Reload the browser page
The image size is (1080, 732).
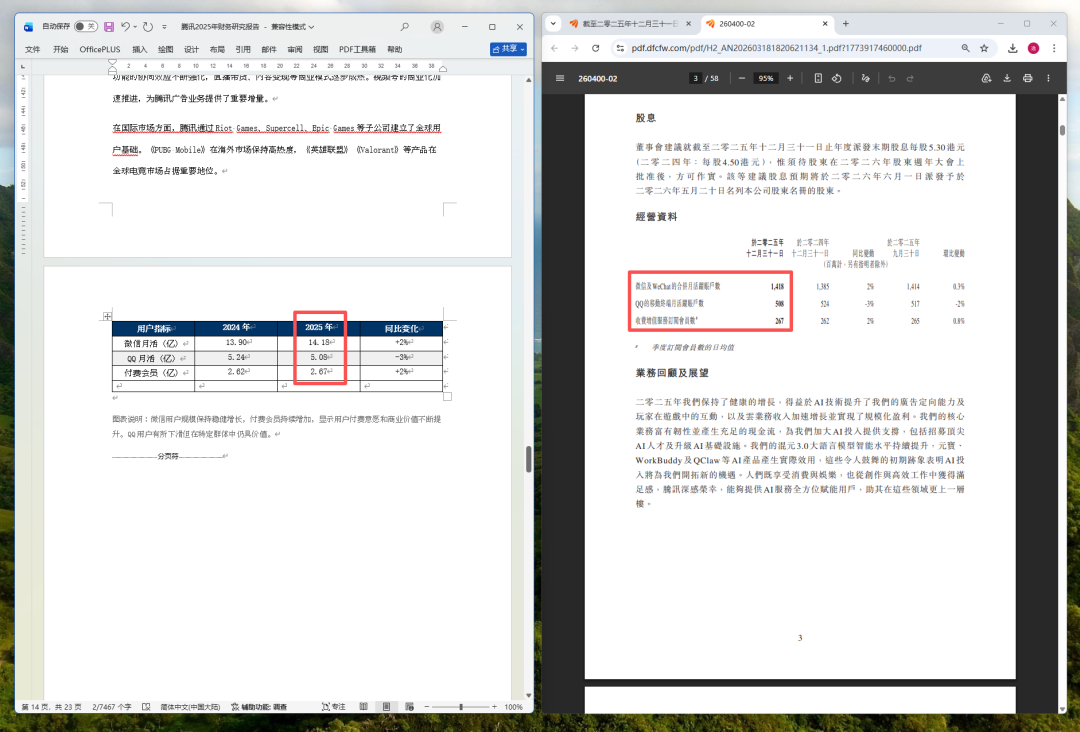coord(595,48)
